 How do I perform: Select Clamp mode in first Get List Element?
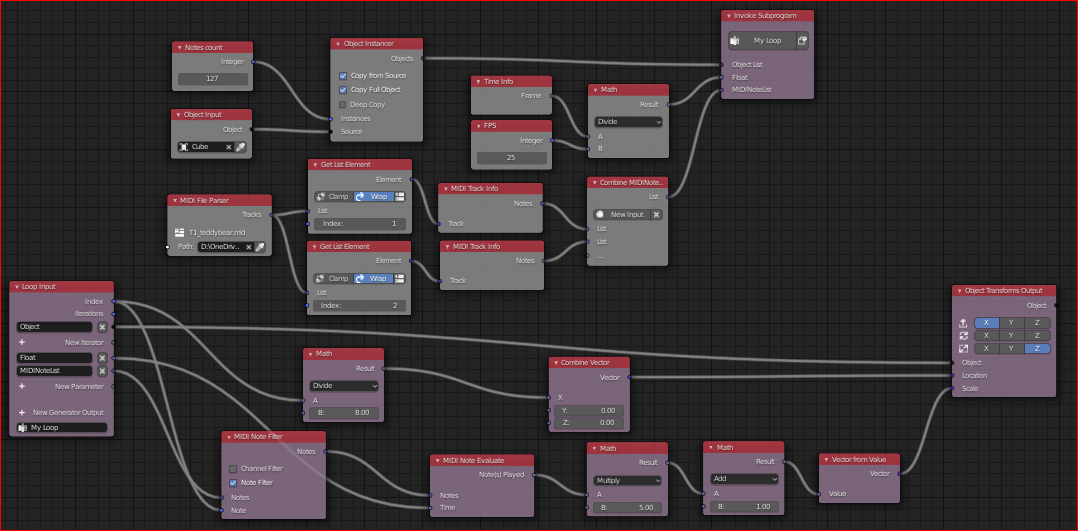(333, 197)
